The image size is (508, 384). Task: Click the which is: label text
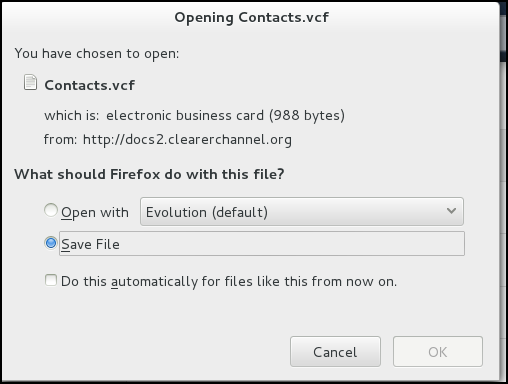coord(72,116)
